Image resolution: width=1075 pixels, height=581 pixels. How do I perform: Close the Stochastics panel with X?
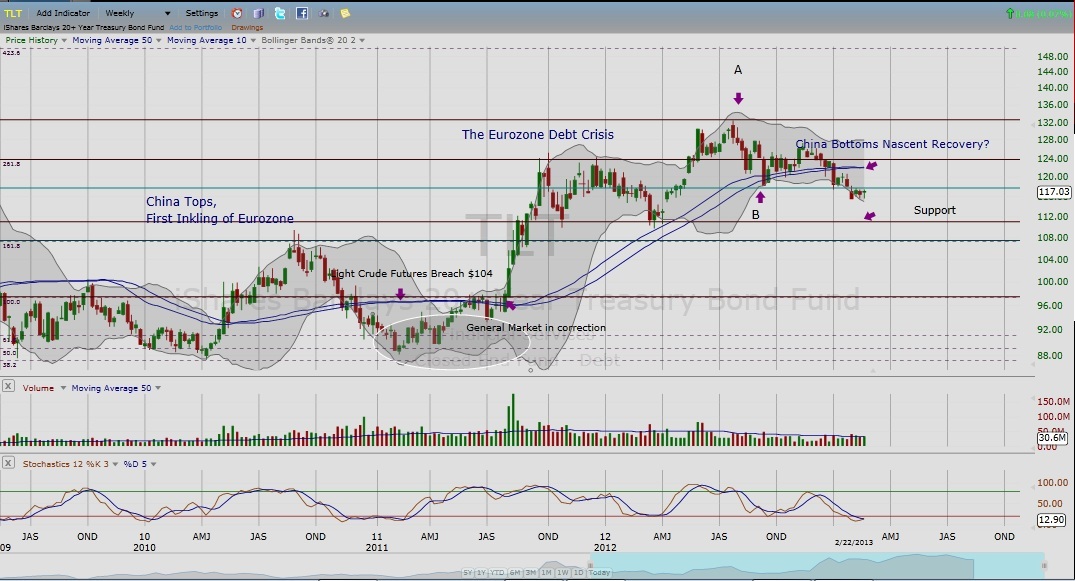[x=9, y=463]
